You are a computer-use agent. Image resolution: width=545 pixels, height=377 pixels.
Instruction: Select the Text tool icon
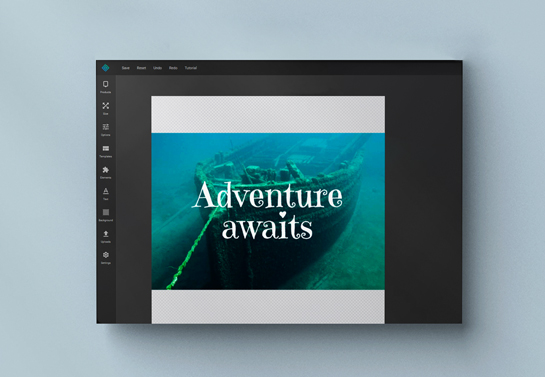pyautogui.click(x=106, y=191)
